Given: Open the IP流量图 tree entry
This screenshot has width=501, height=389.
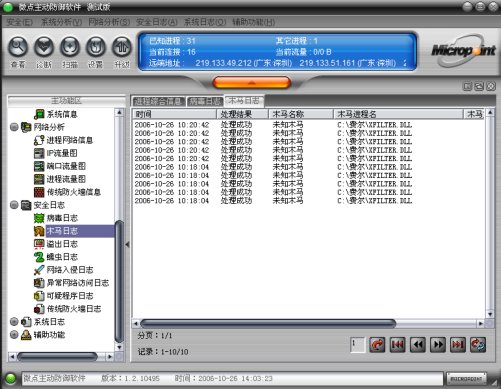Looking at the screenshot, I should 56,153.
